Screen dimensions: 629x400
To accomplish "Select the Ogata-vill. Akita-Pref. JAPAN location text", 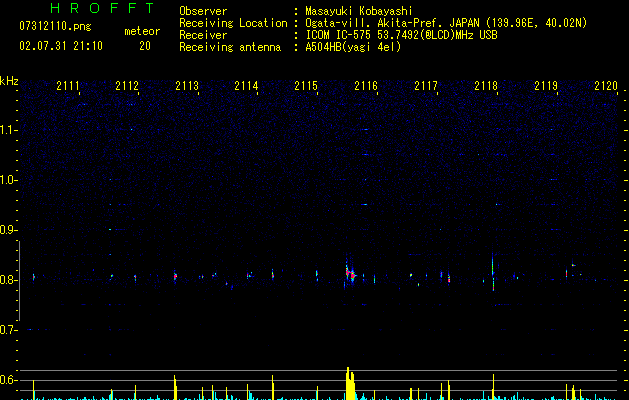I will 446,23.
